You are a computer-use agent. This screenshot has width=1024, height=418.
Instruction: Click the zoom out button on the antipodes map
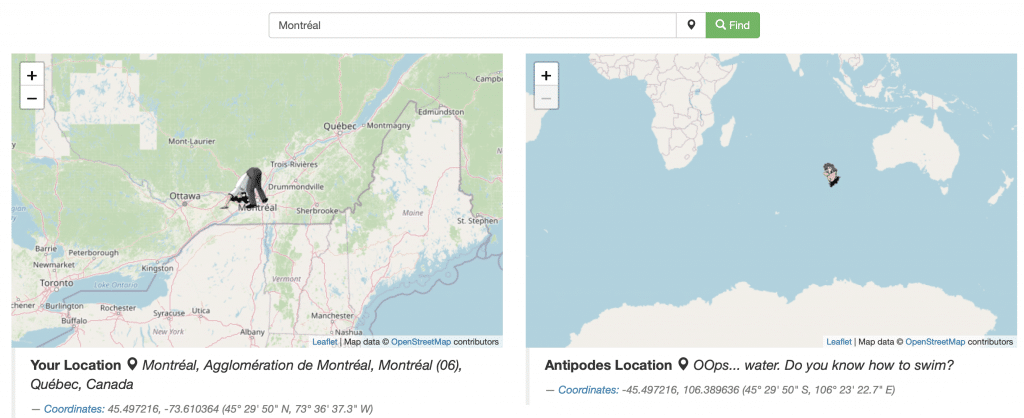pyautogui.click(x=546, y=98)
